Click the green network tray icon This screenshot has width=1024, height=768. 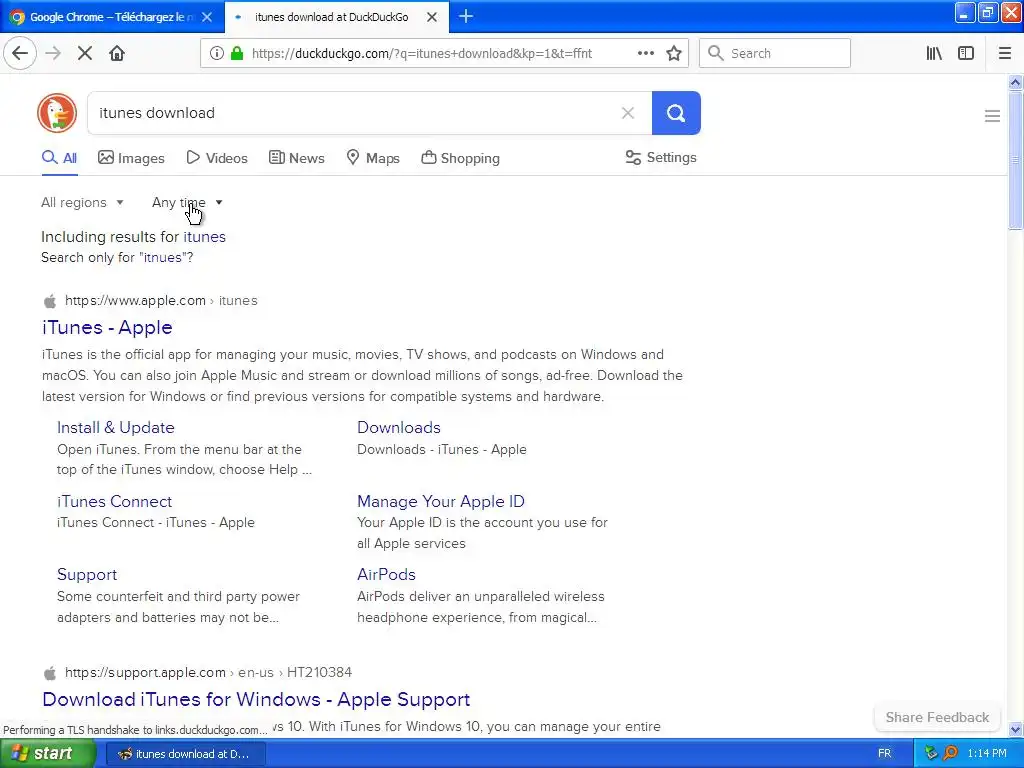931,753
